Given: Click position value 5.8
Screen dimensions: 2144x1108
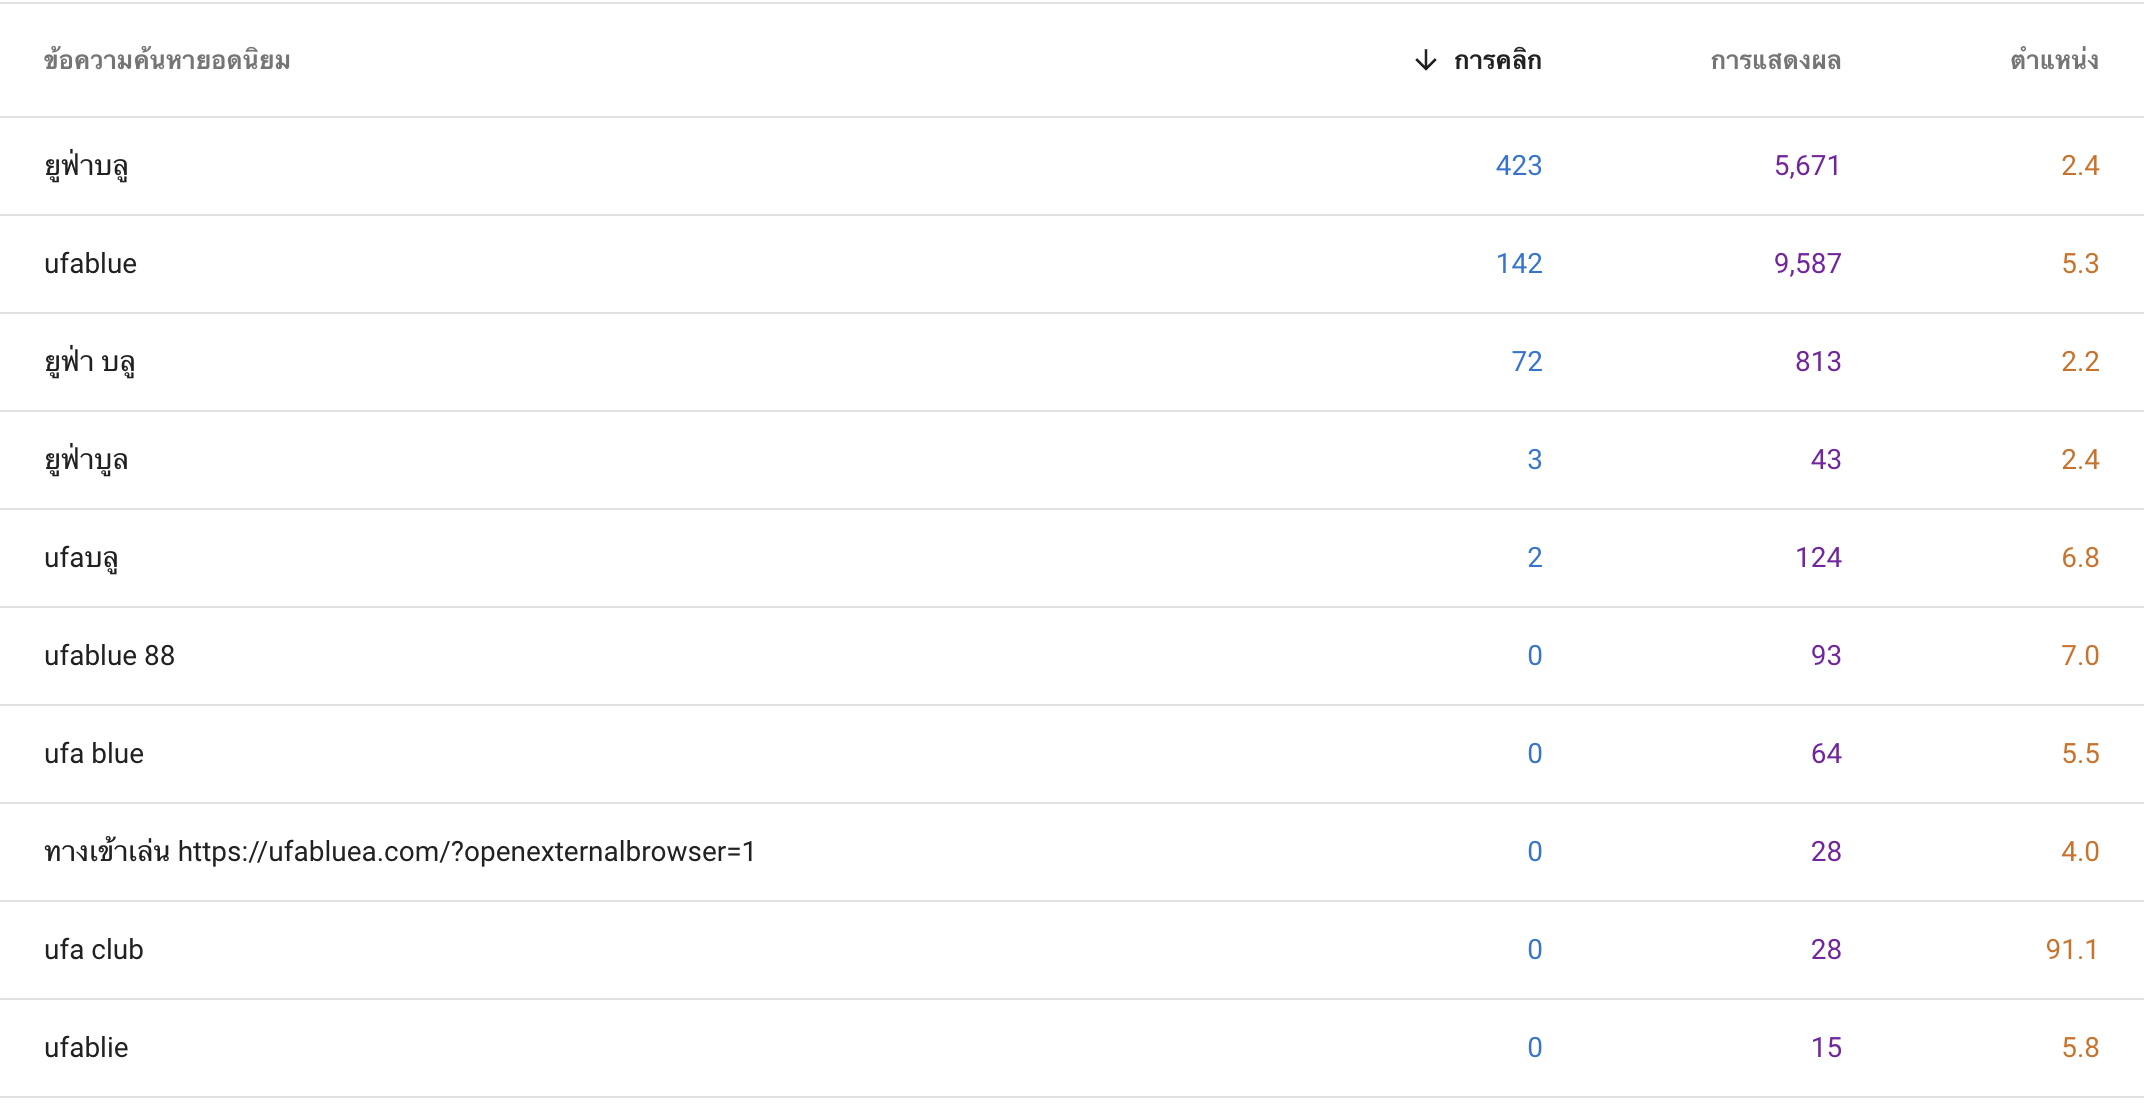Looking at the screenshot, I should (2080, 1048).
